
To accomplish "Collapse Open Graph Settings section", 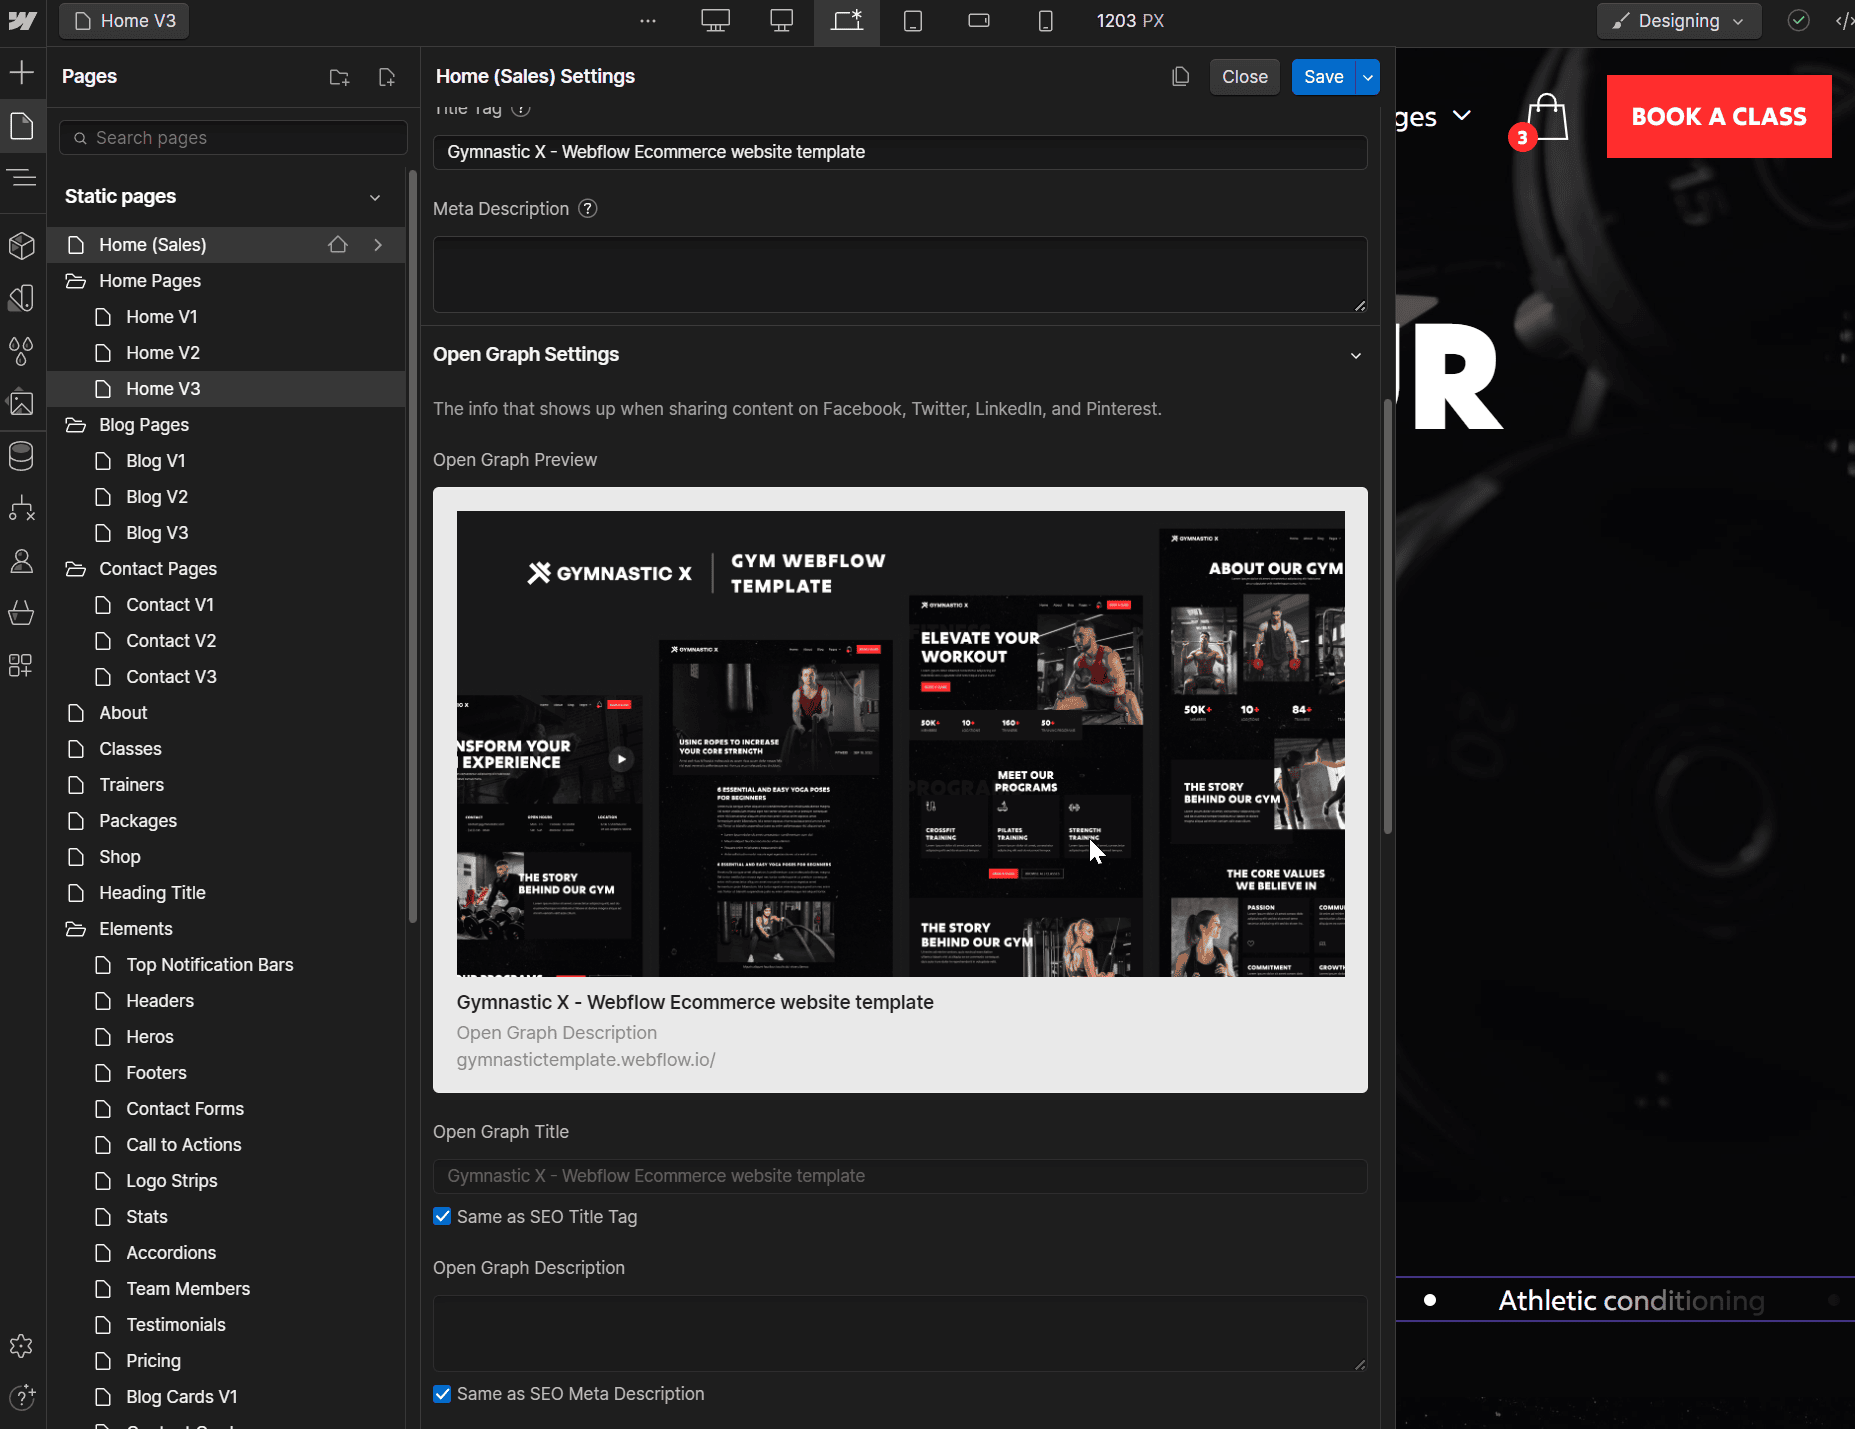I will point(1356,355).
